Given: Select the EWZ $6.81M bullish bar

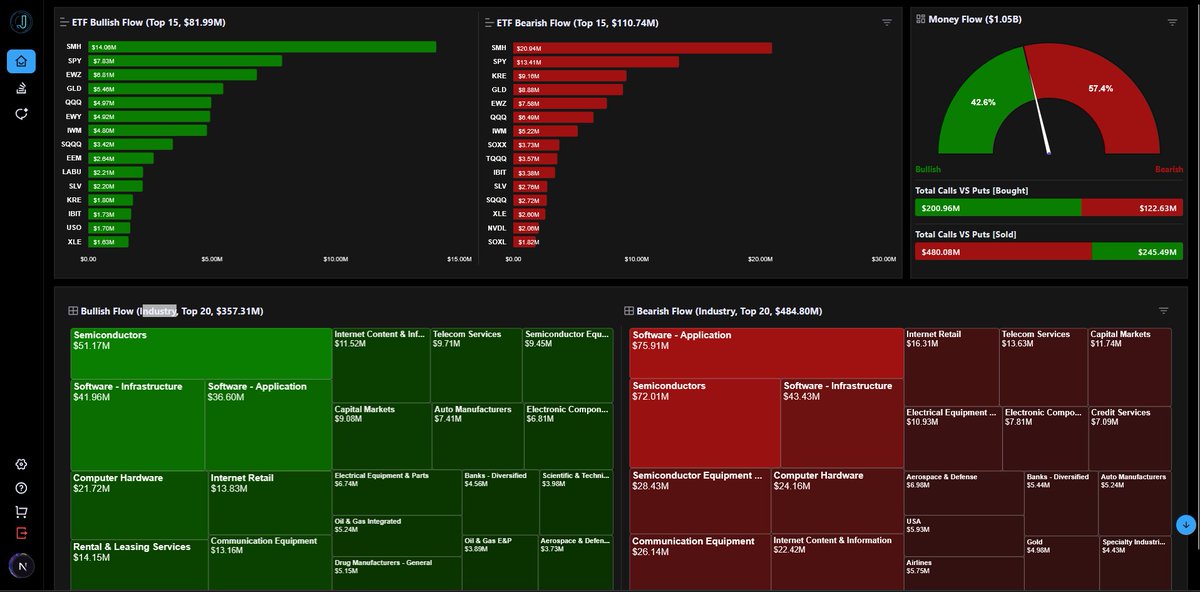Looking at the screenshot, I should tap(172, 75).
